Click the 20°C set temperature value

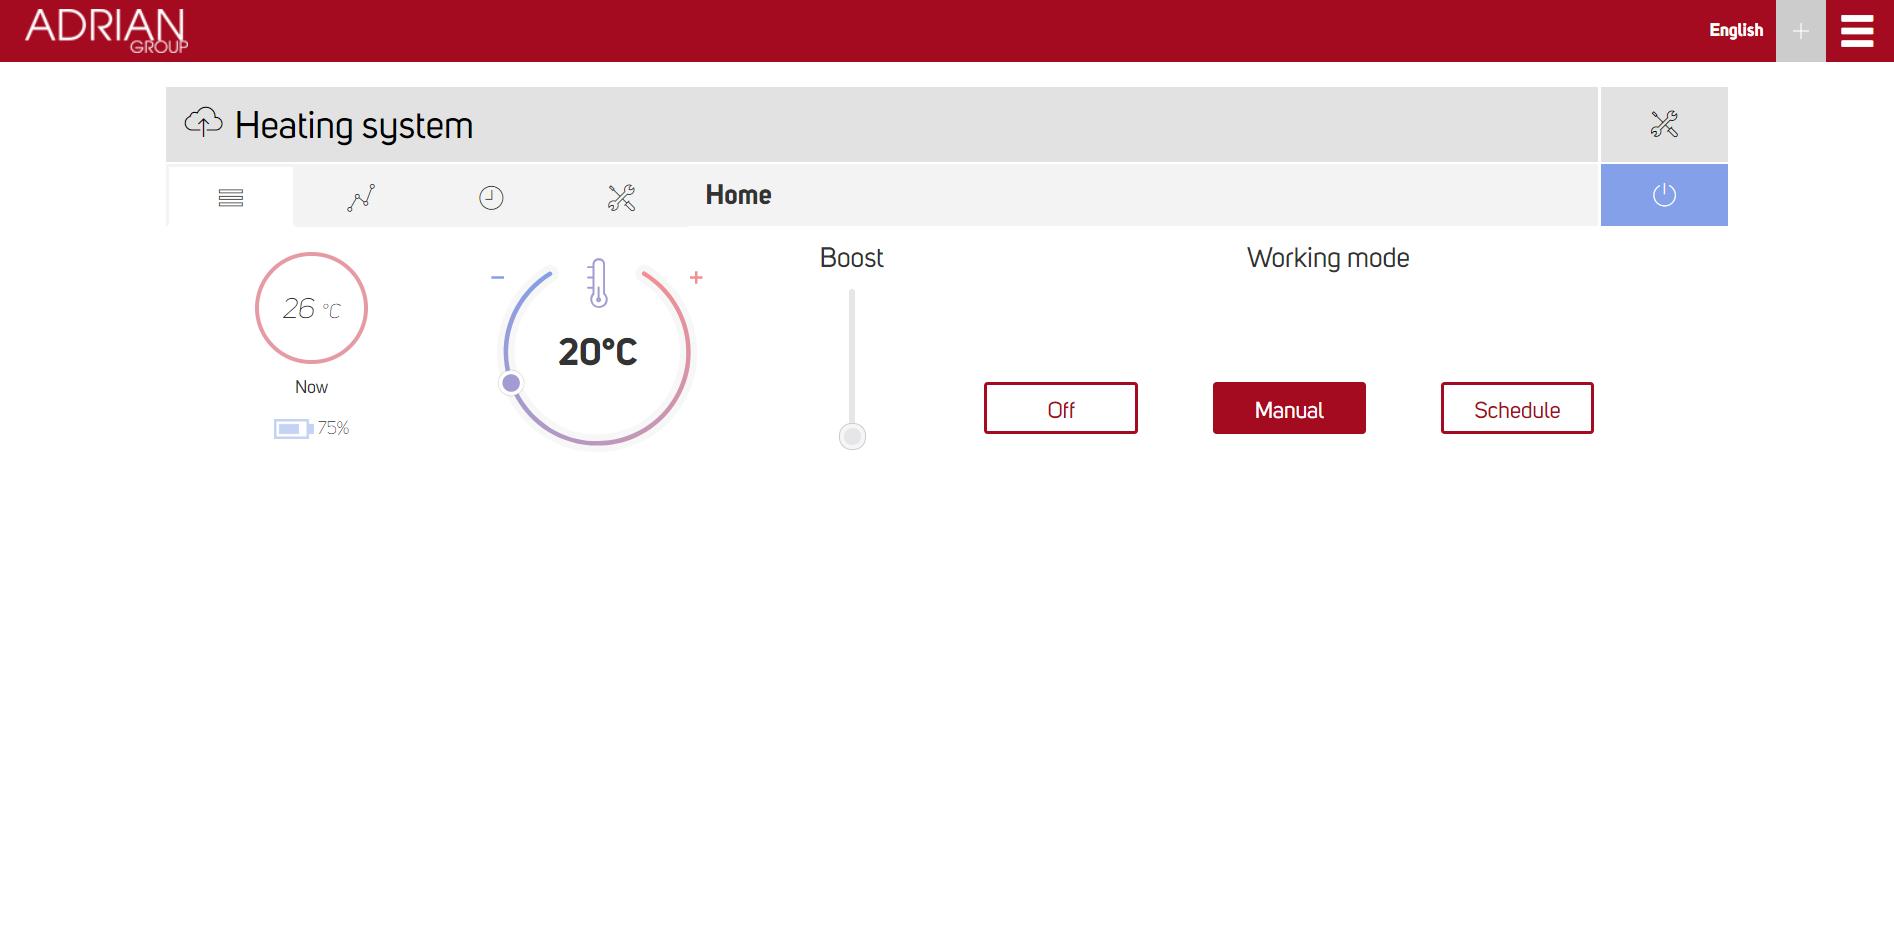(x=598, y=352)
